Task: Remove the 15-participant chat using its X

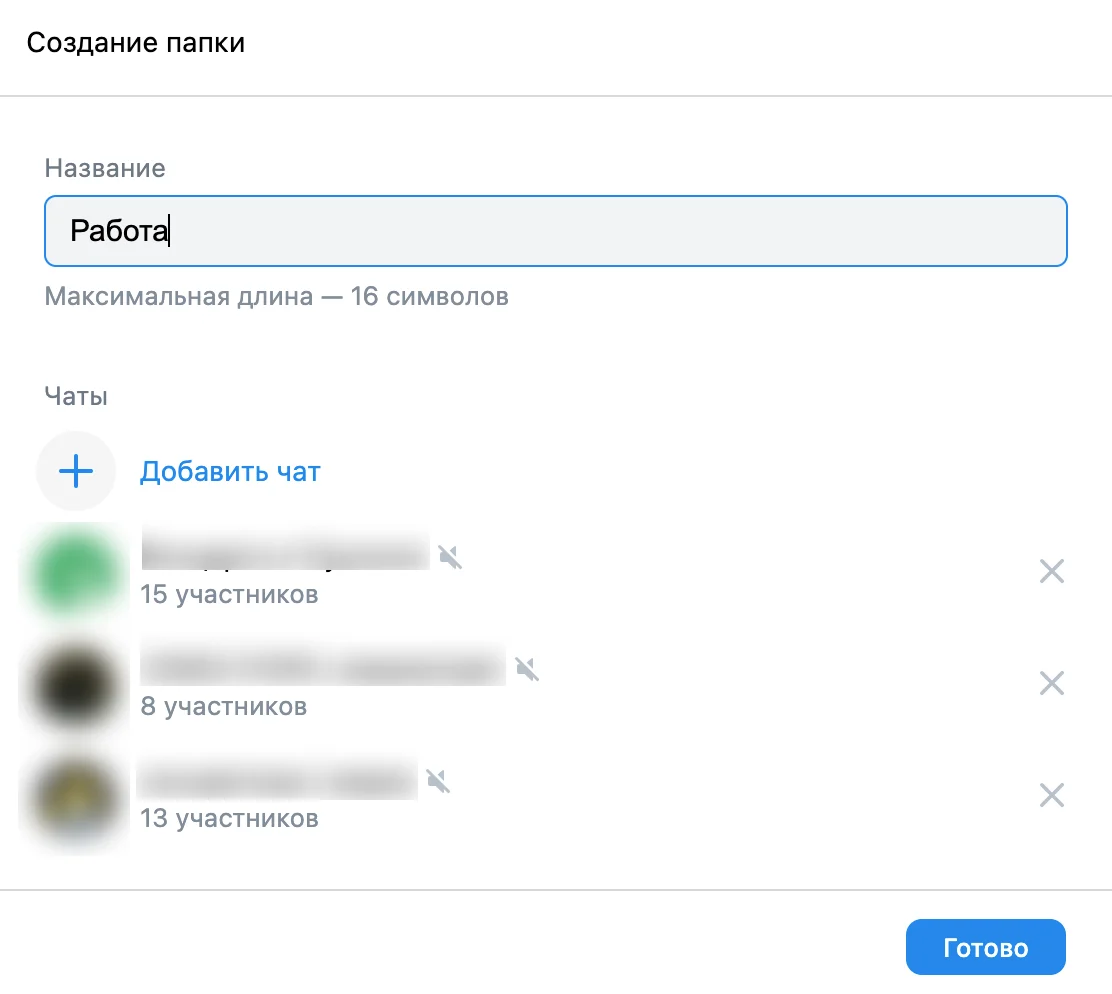Action: pos(1052,571)
